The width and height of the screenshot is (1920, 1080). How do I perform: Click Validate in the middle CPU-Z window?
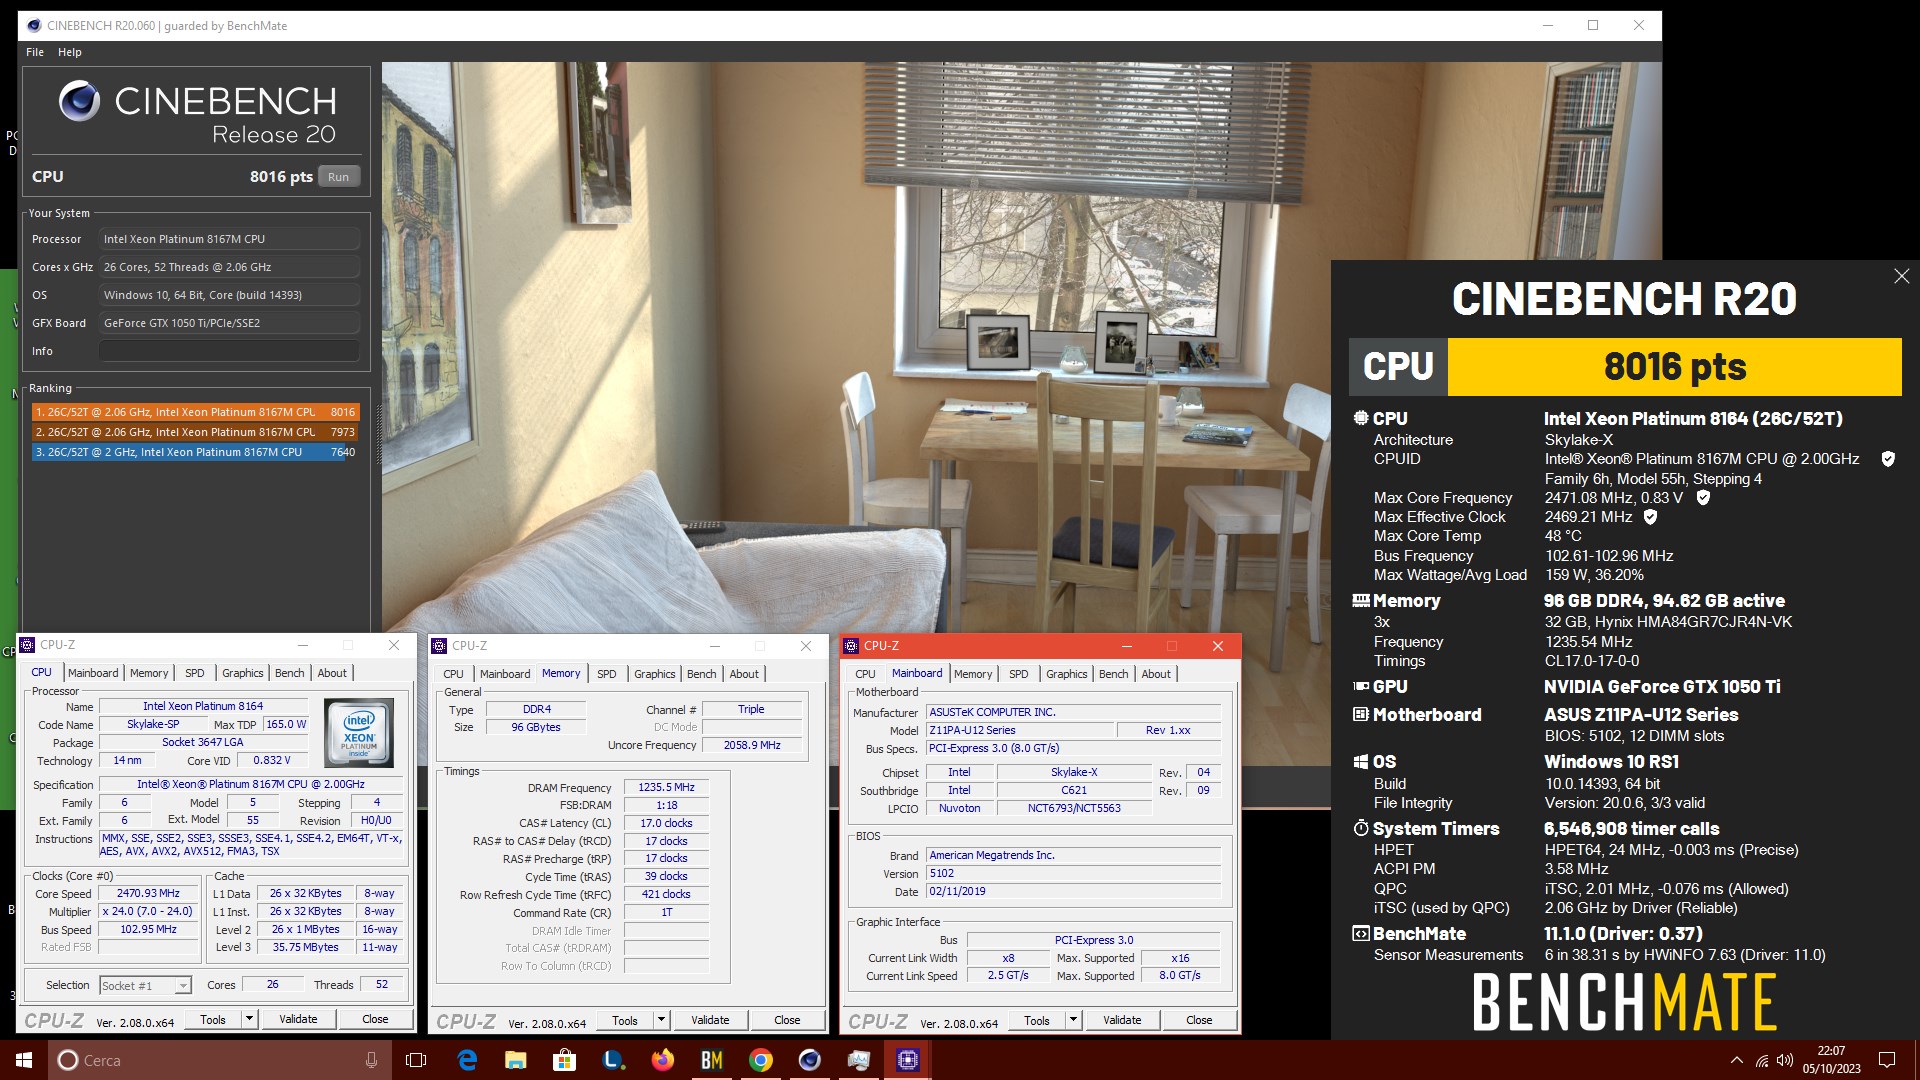tap(710, 1020)
